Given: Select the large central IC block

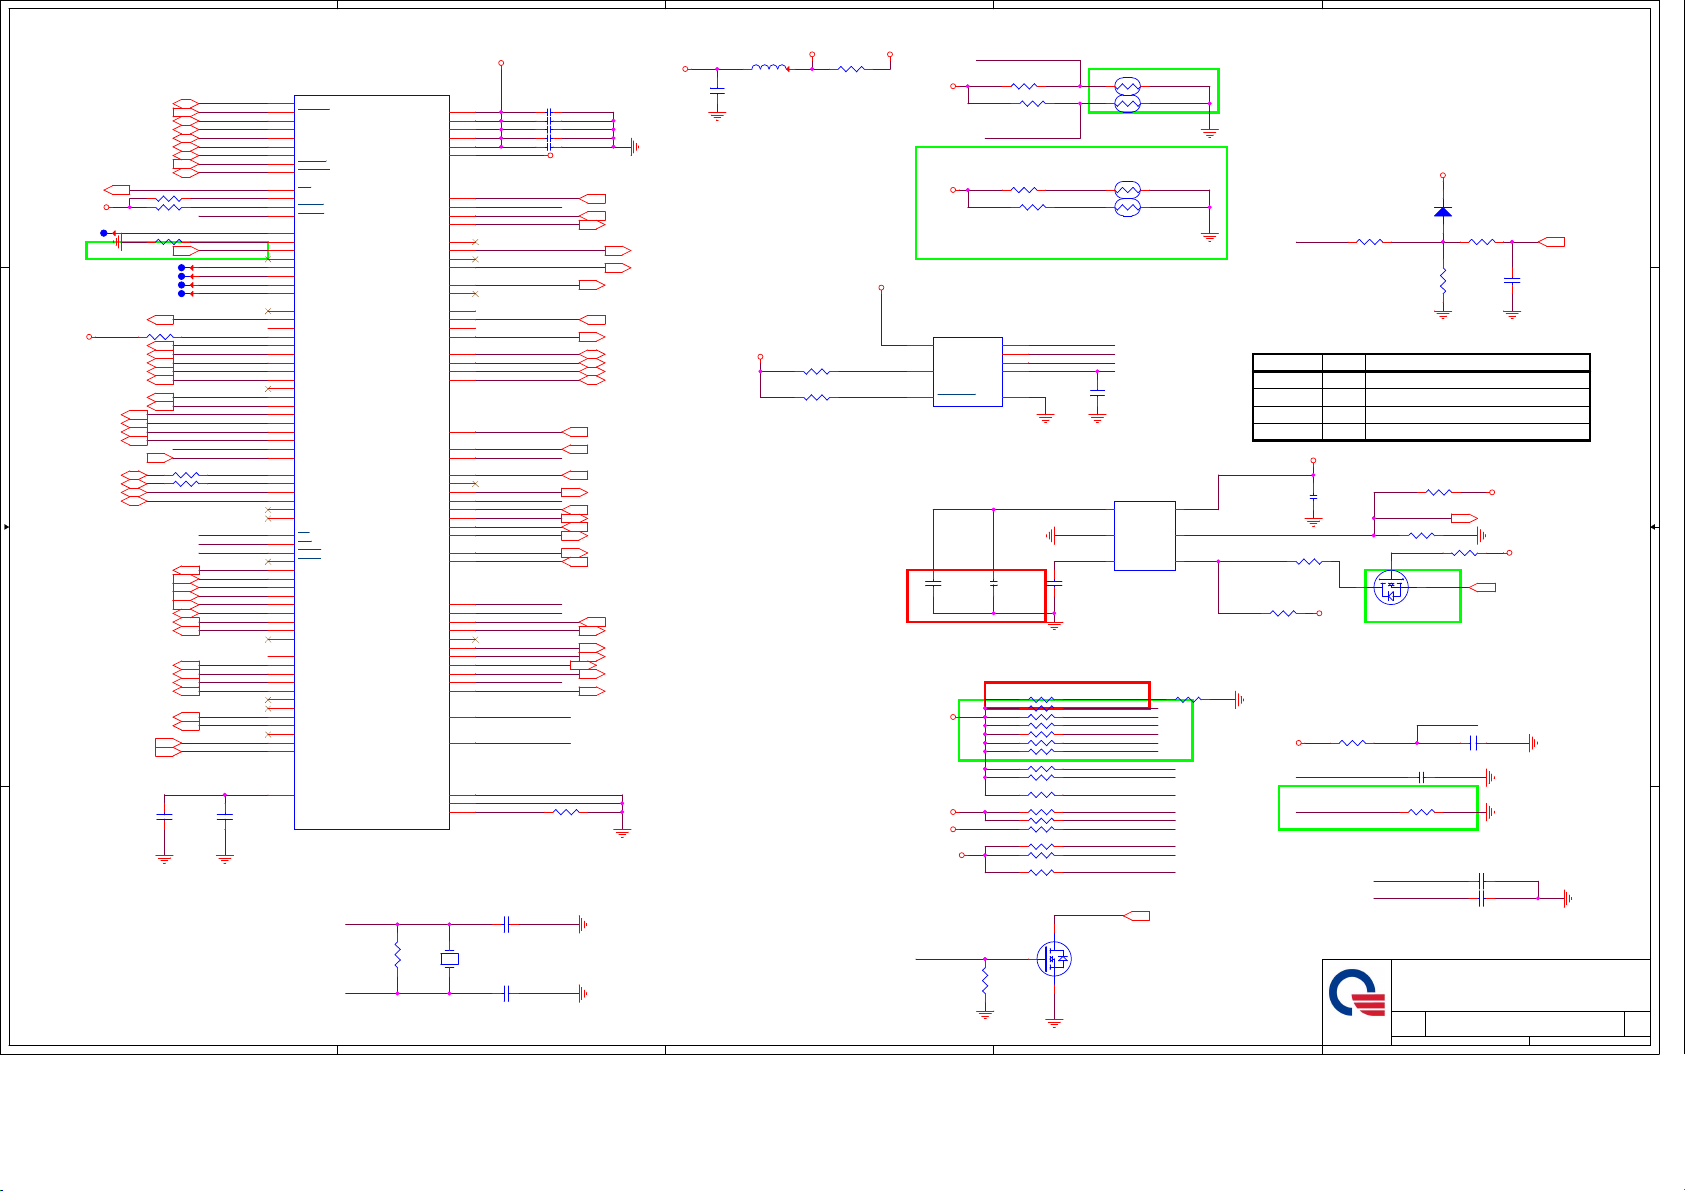Looking at the screenshot, I should (x=372, y=462).
